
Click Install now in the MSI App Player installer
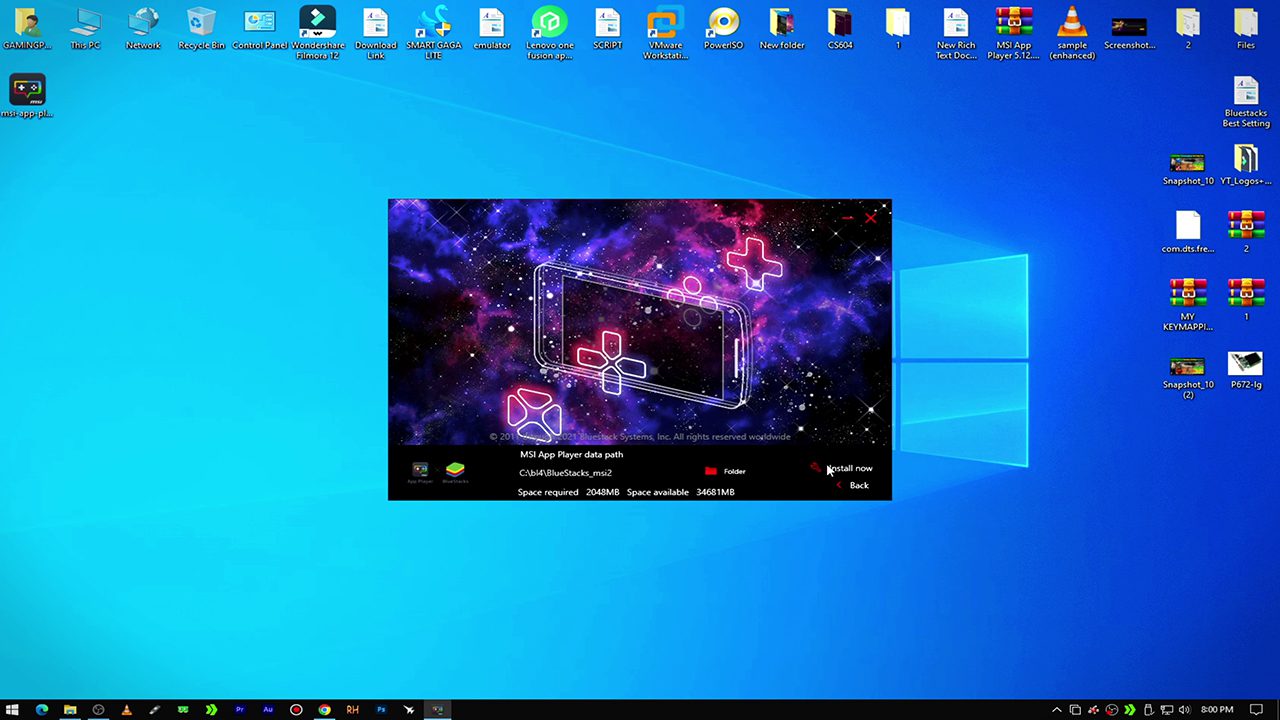point(849,468)
